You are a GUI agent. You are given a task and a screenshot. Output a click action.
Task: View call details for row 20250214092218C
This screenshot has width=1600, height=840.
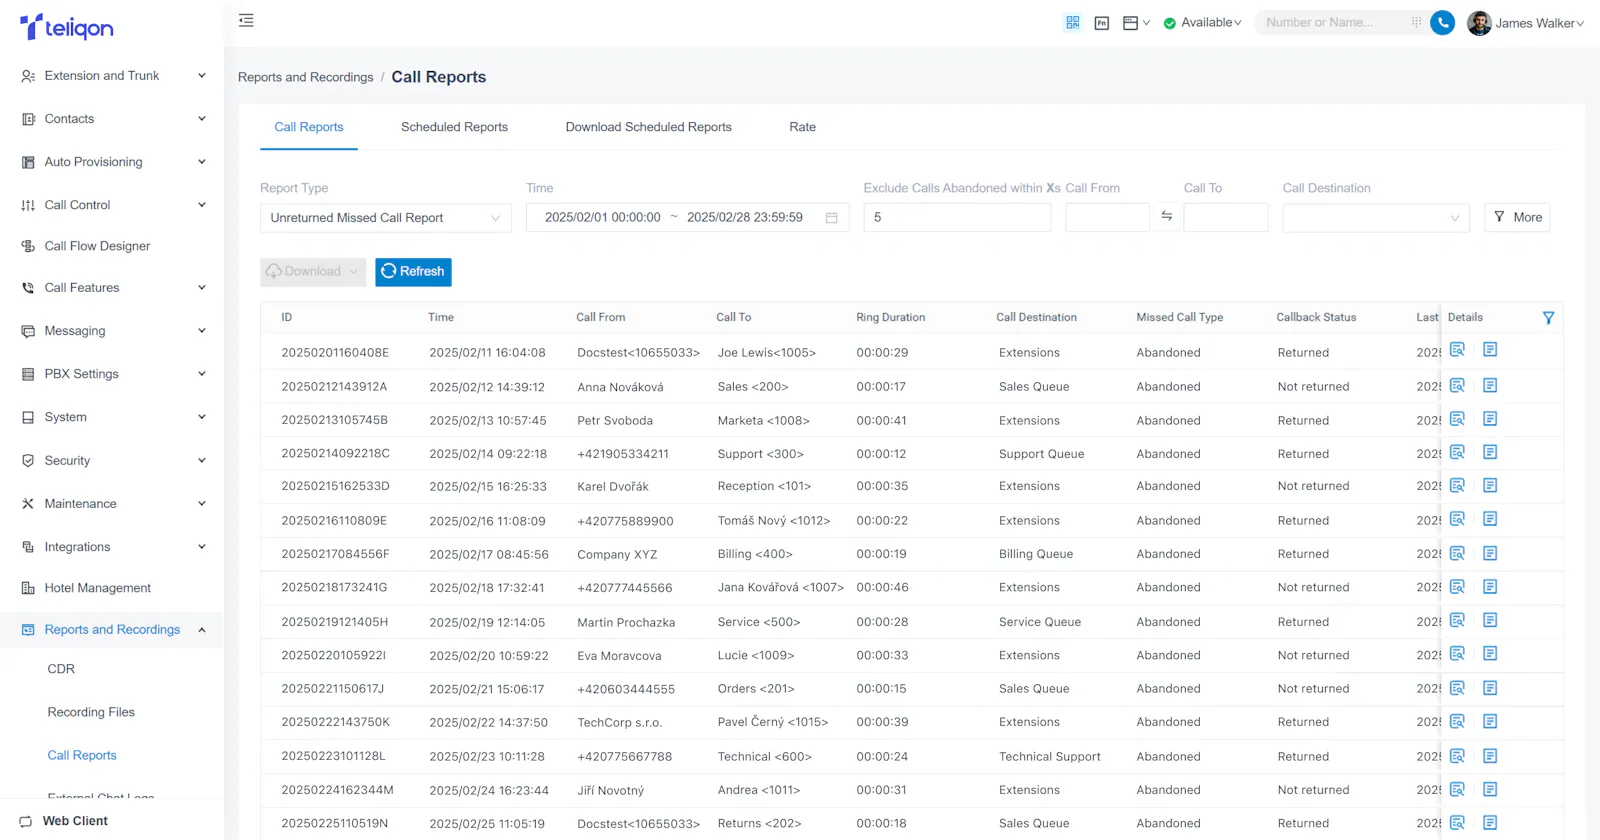coord(1457,453)
